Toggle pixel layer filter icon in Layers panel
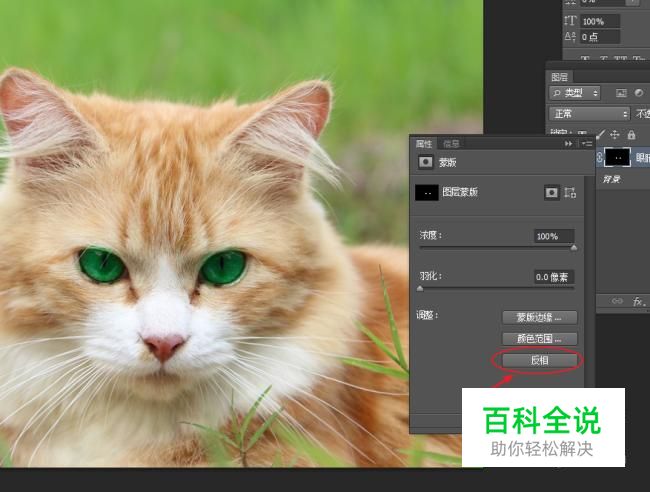Viewport: 650px width, 492px height. pos(621,93)
